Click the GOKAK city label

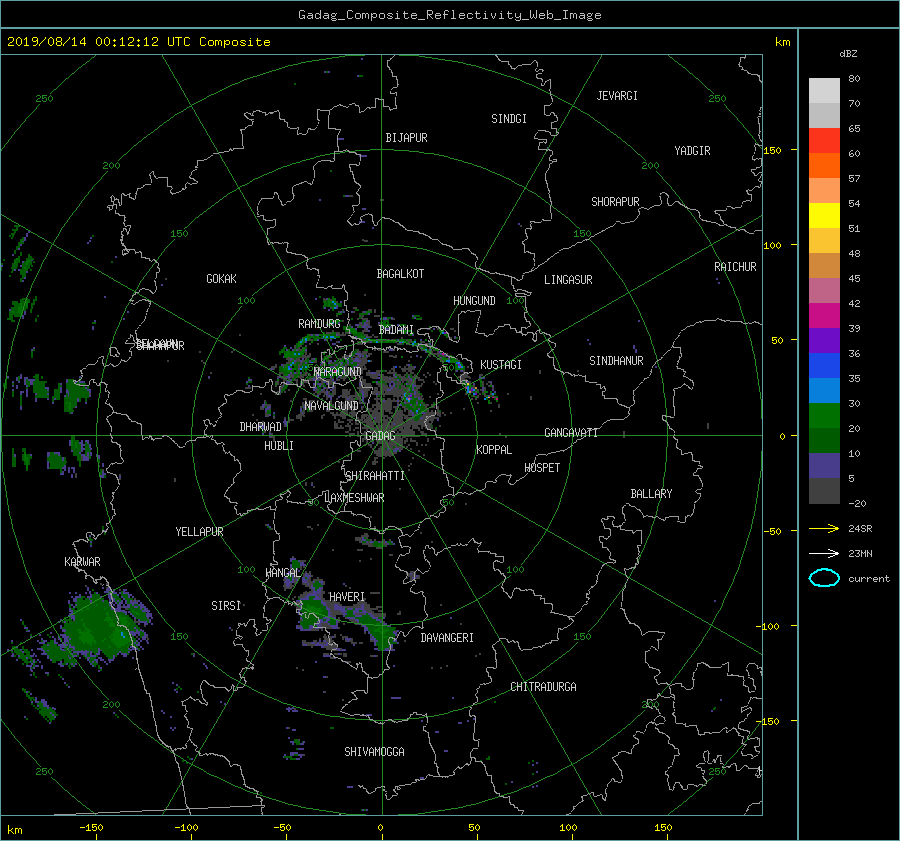click(221, 279)
